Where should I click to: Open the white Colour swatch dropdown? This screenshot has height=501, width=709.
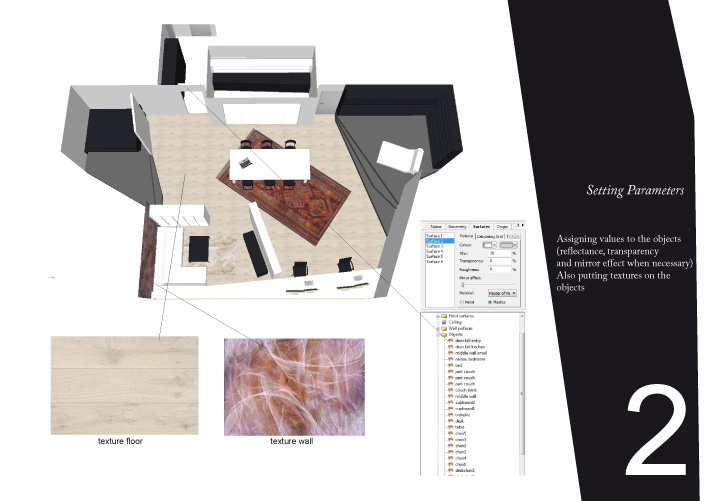click(x=490, y=245)
